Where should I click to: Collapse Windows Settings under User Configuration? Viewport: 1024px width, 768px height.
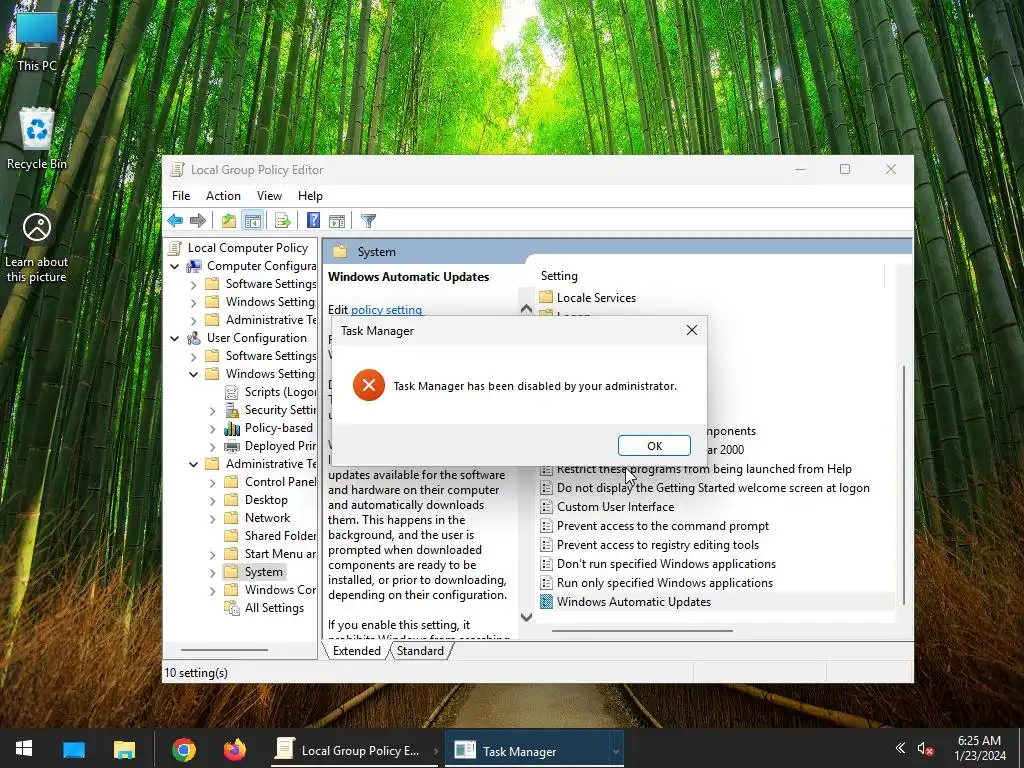coord(193,374)
